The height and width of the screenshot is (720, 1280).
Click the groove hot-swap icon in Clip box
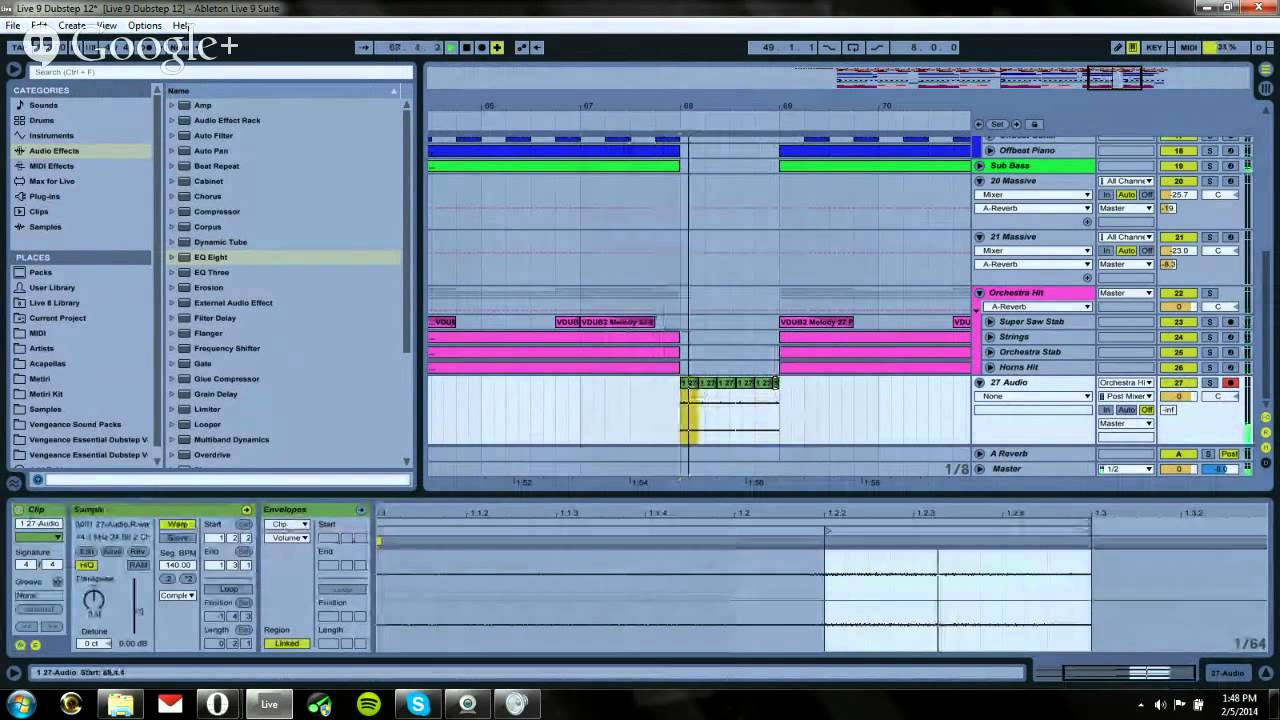click(57, 581)
